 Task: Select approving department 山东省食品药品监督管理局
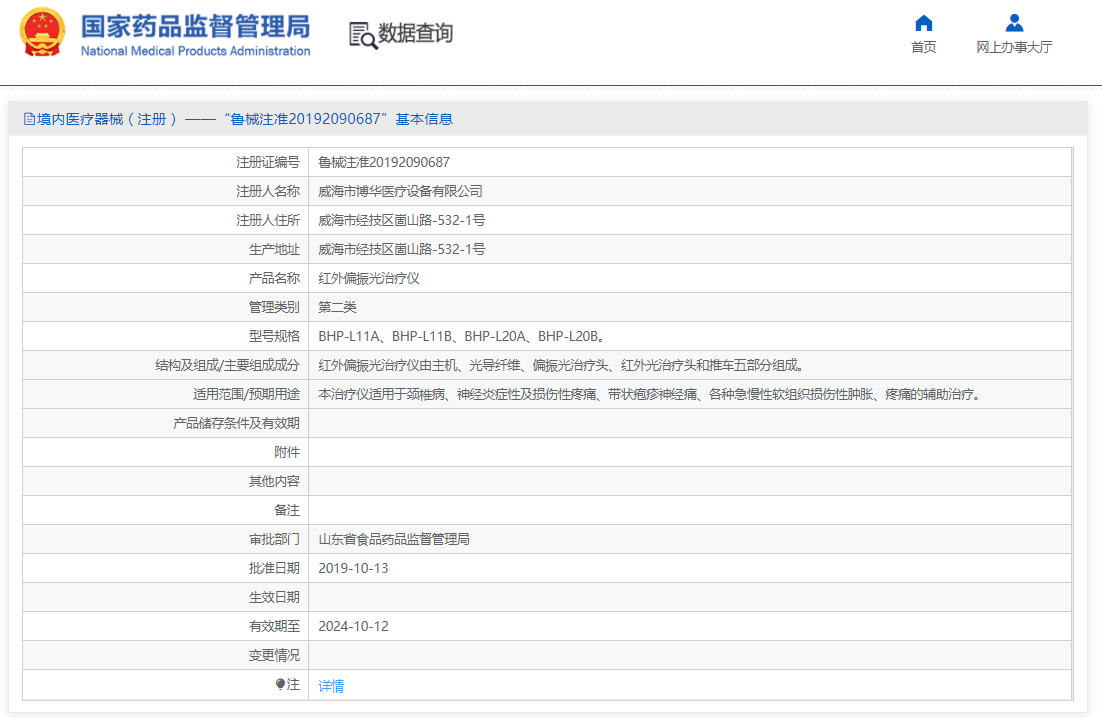394,539
